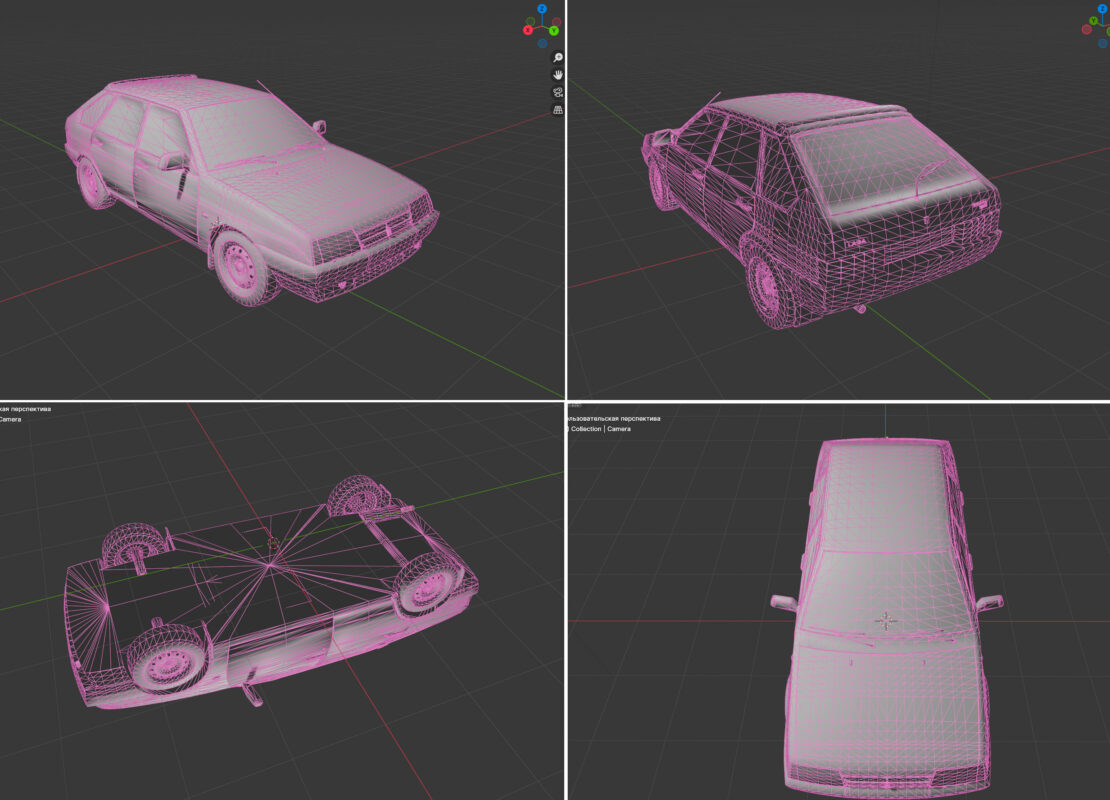
Task: Select the dim negative Z circle in first viewport gizmo
Action: point(542,43)
